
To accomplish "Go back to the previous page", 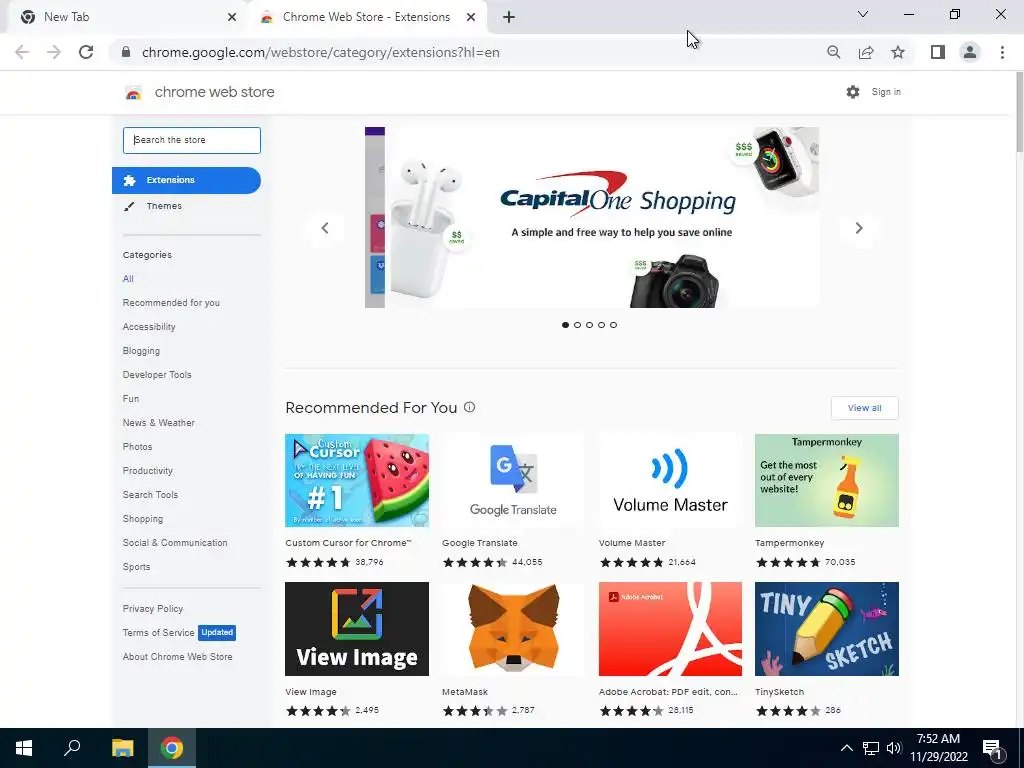I will tap(22, 52).
